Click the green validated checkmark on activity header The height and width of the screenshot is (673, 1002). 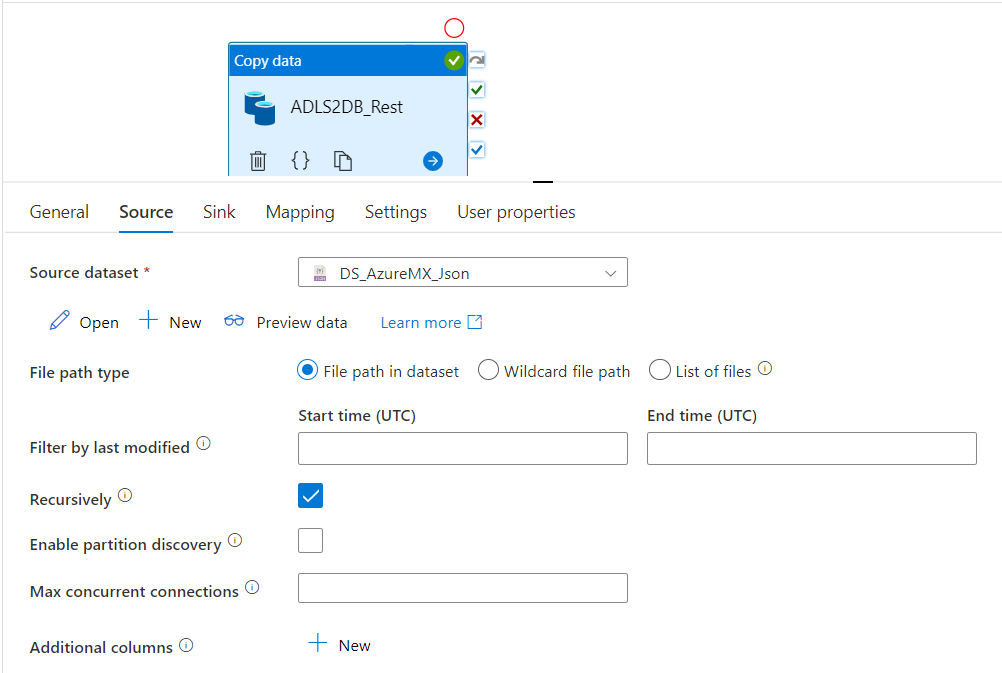pos(454,61)
